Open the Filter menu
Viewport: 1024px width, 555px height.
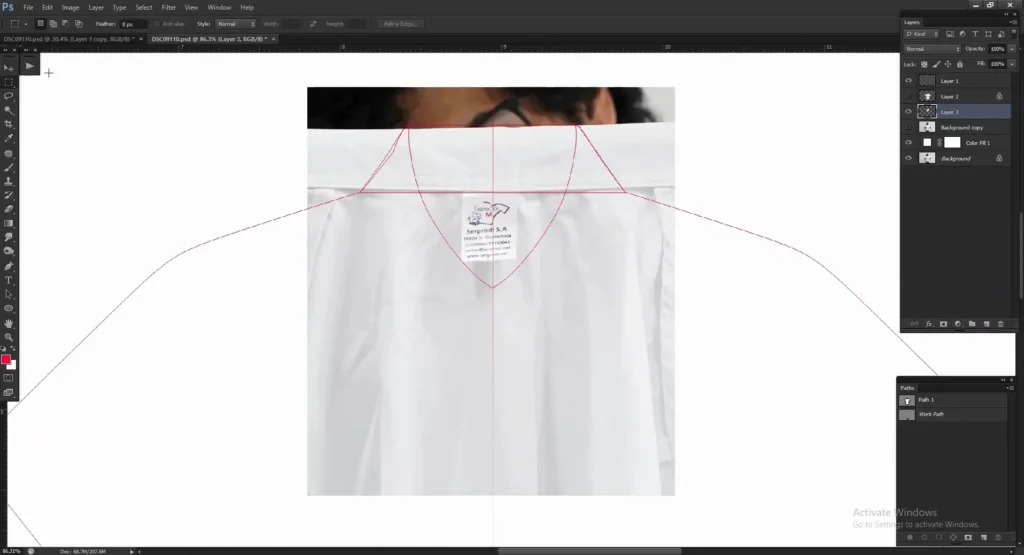pyautogui.click(x=169, y=7)
